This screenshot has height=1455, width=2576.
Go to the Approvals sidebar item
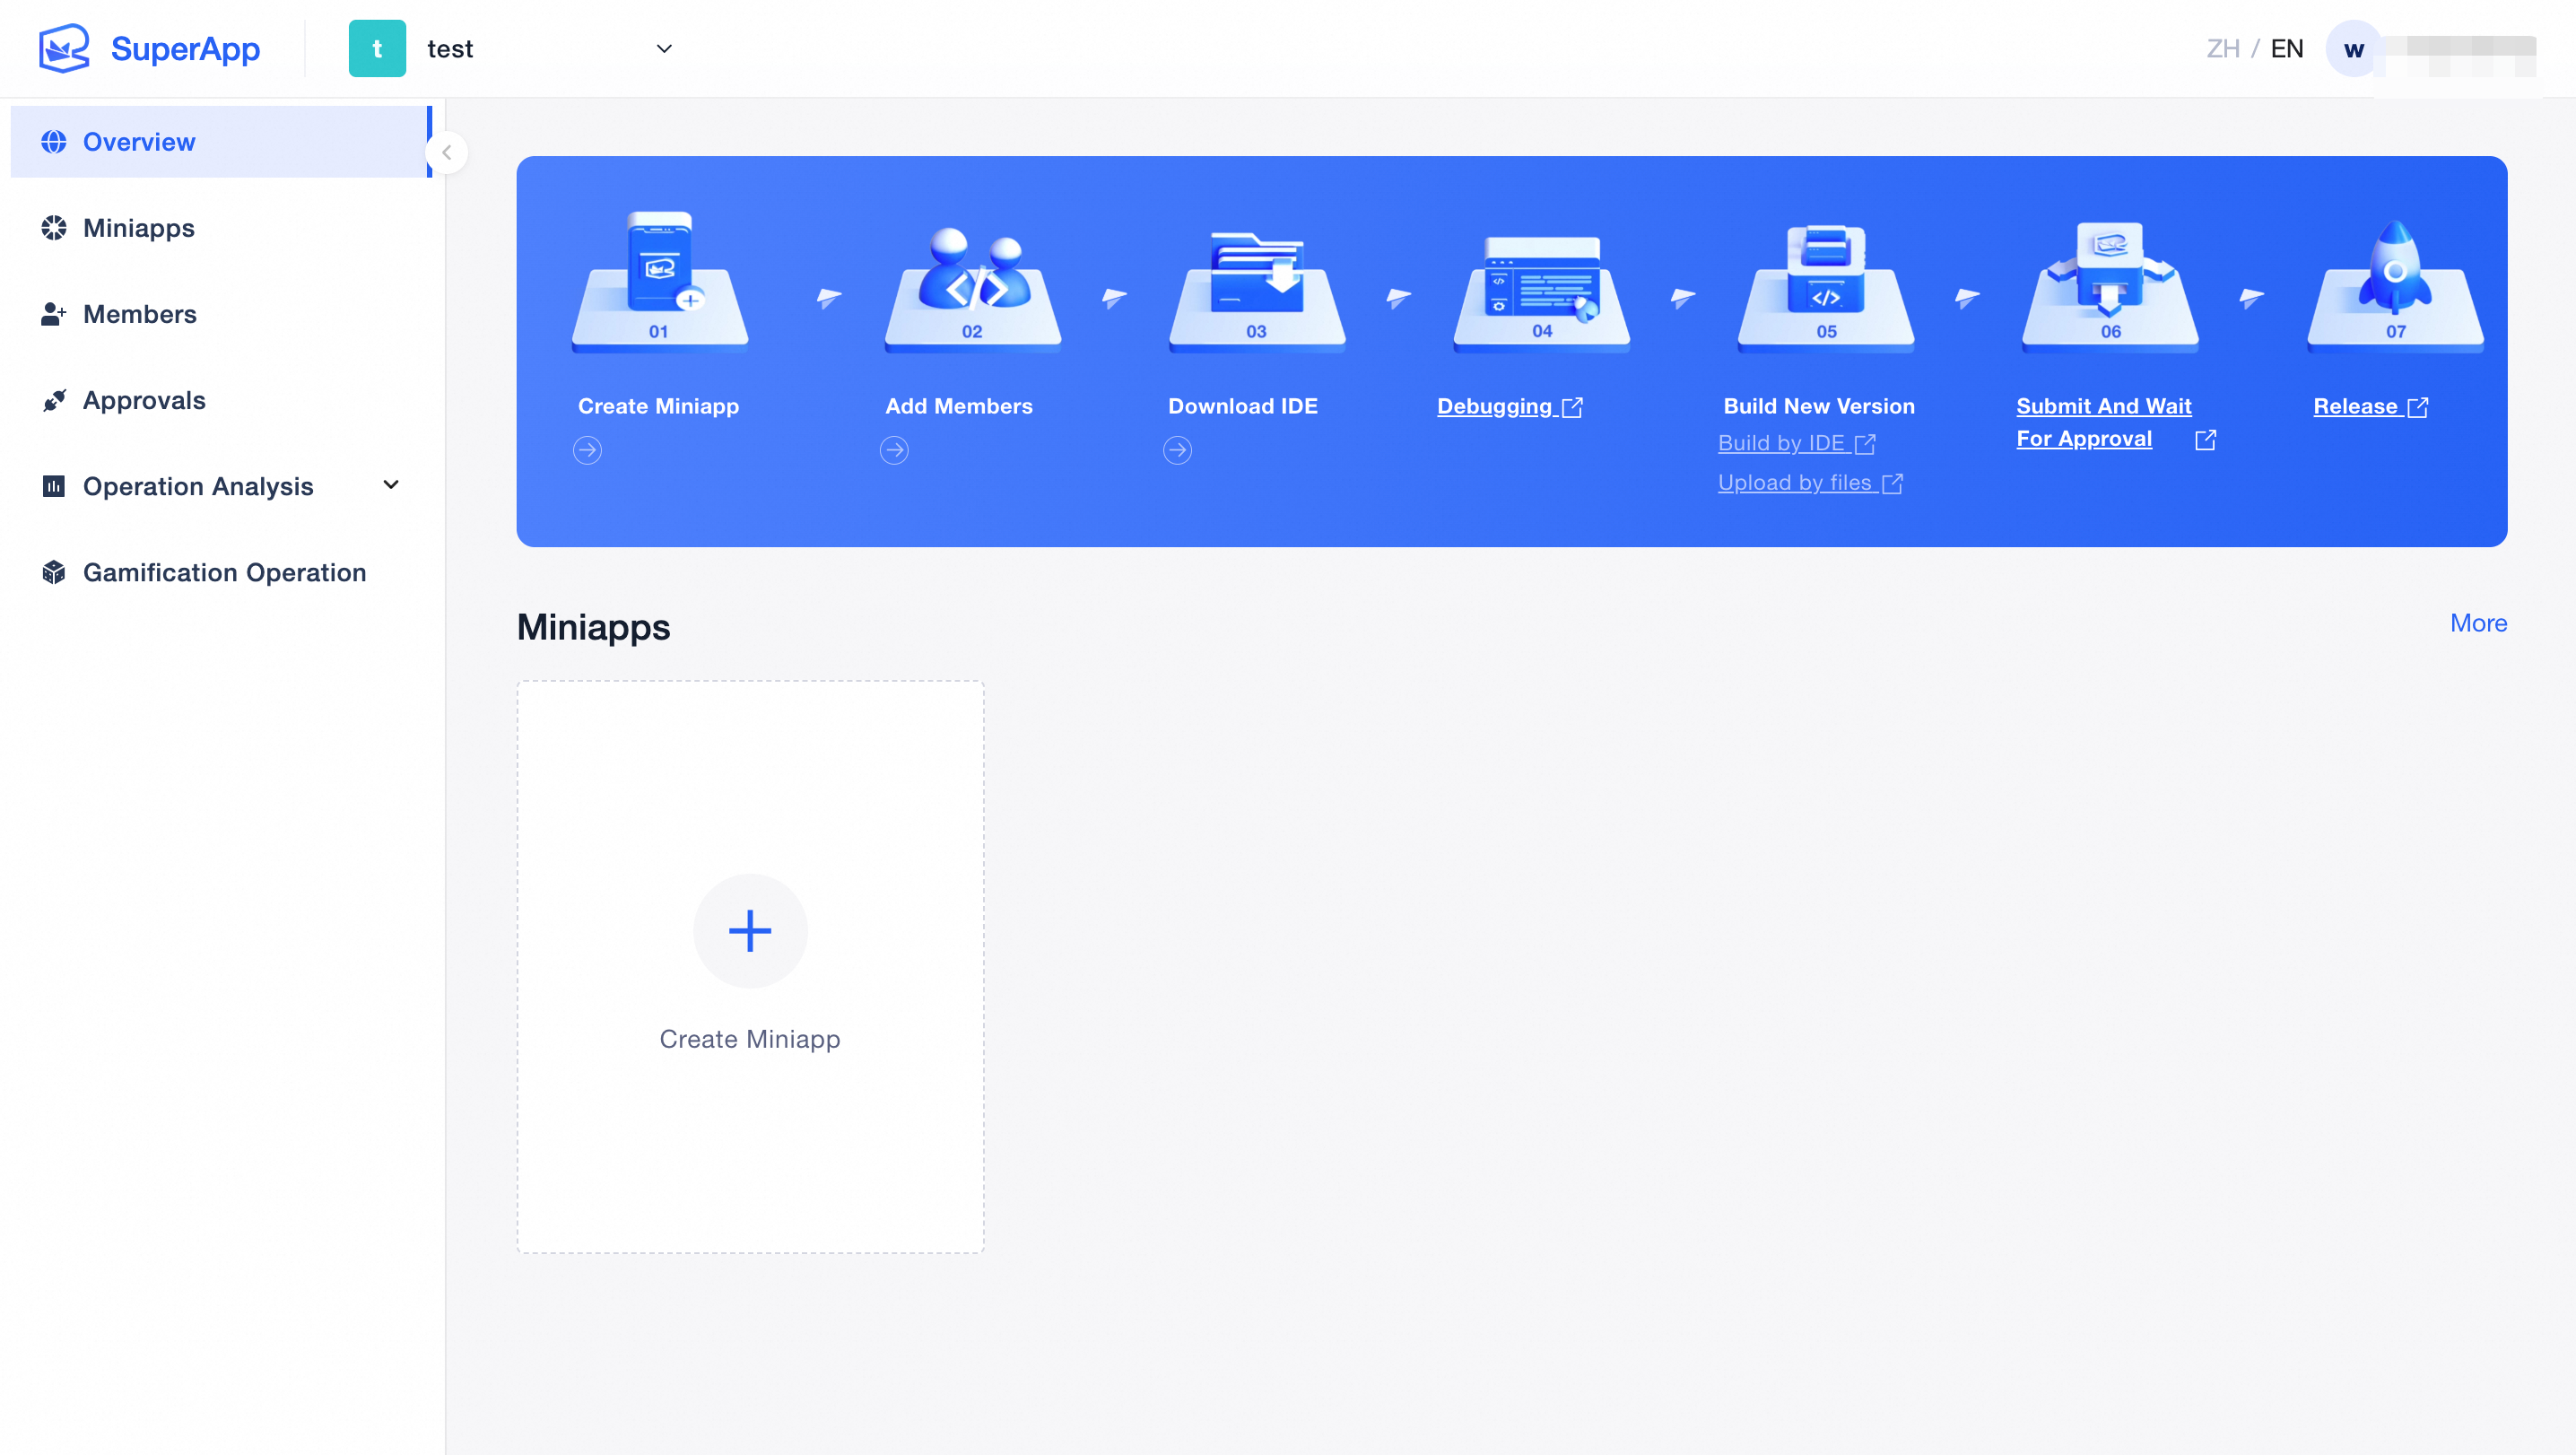tap(144, 400)
